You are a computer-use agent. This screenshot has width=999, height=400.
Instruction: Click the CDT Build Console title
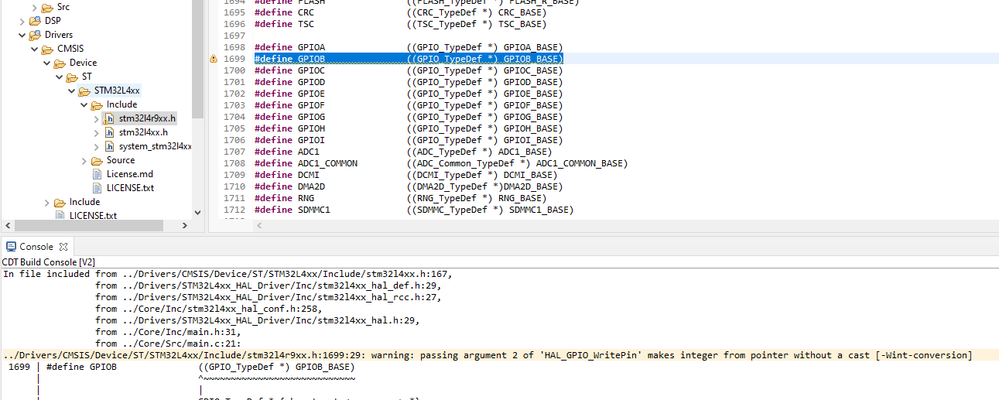coord(48,262)
